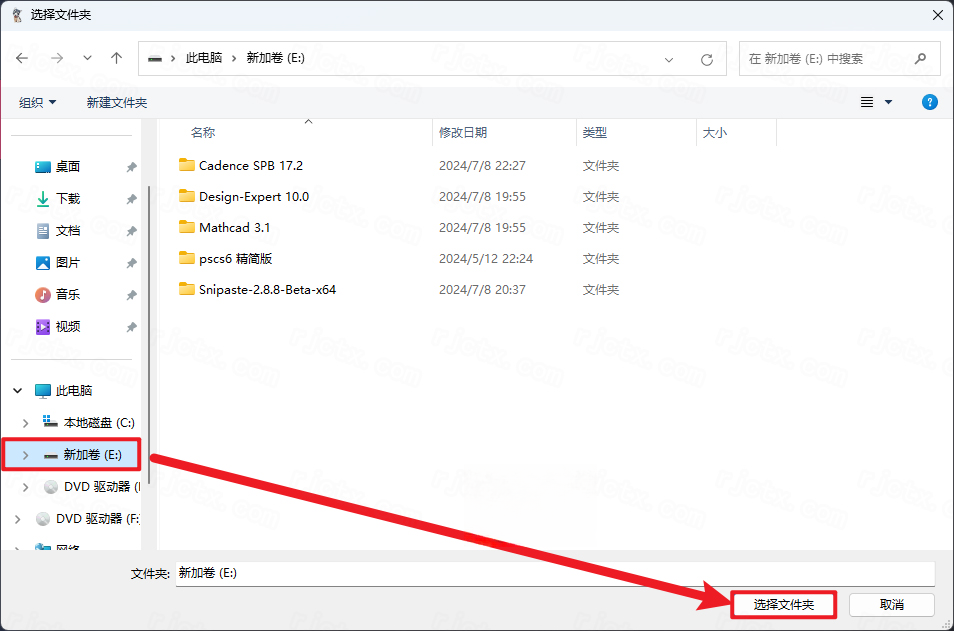Expand the 本地磁盘 (C:) tree node
This screenshot has width=954, height=631.
26,423
